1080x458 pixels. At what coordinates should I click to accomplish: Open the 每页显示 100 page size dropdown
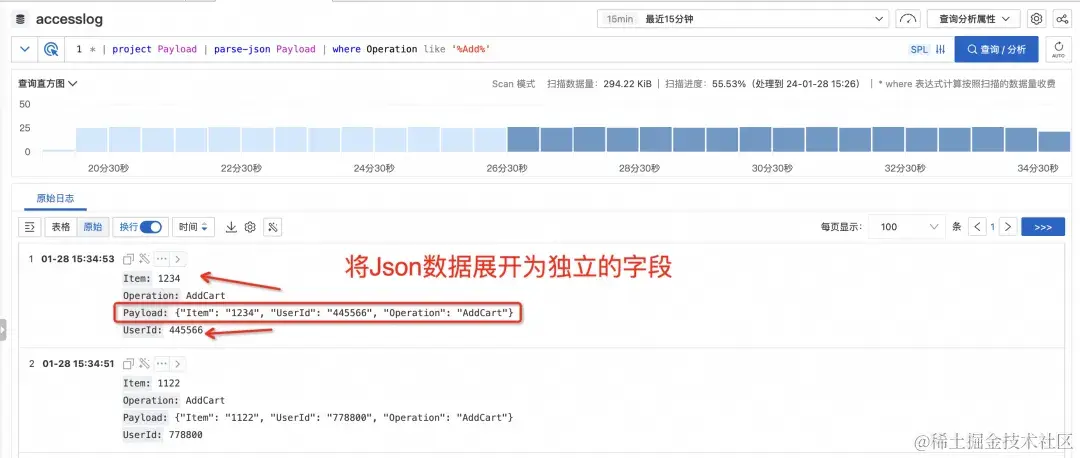(907, 227)
